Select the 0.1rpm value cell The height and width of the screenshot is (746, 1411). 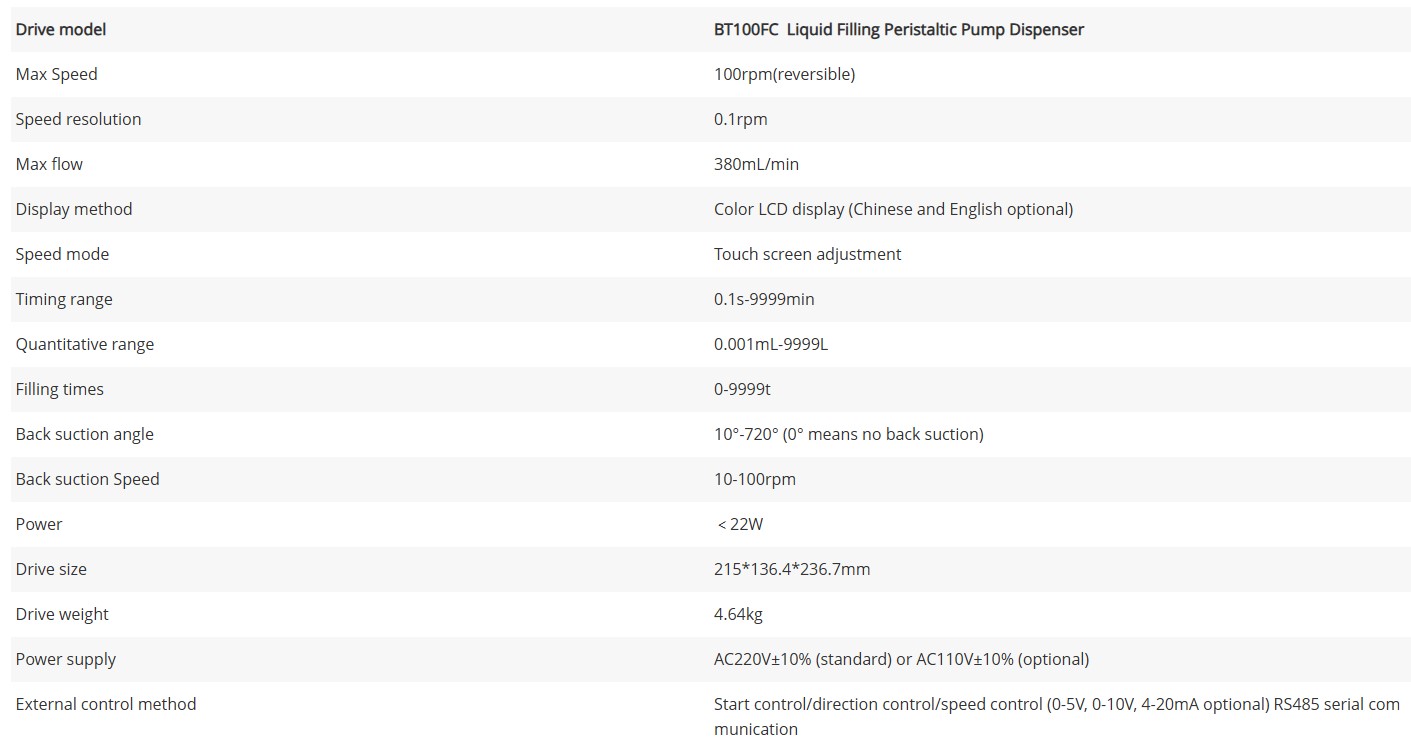click(x=740, y=119)
